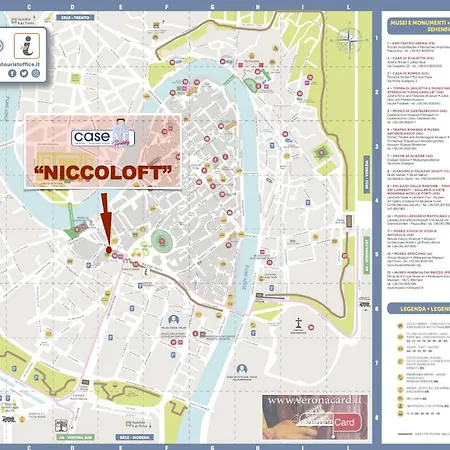Screen dimensions: 450x450
Task: Click the vertical A4 - VERONA EST label
Action: (367, 256)
